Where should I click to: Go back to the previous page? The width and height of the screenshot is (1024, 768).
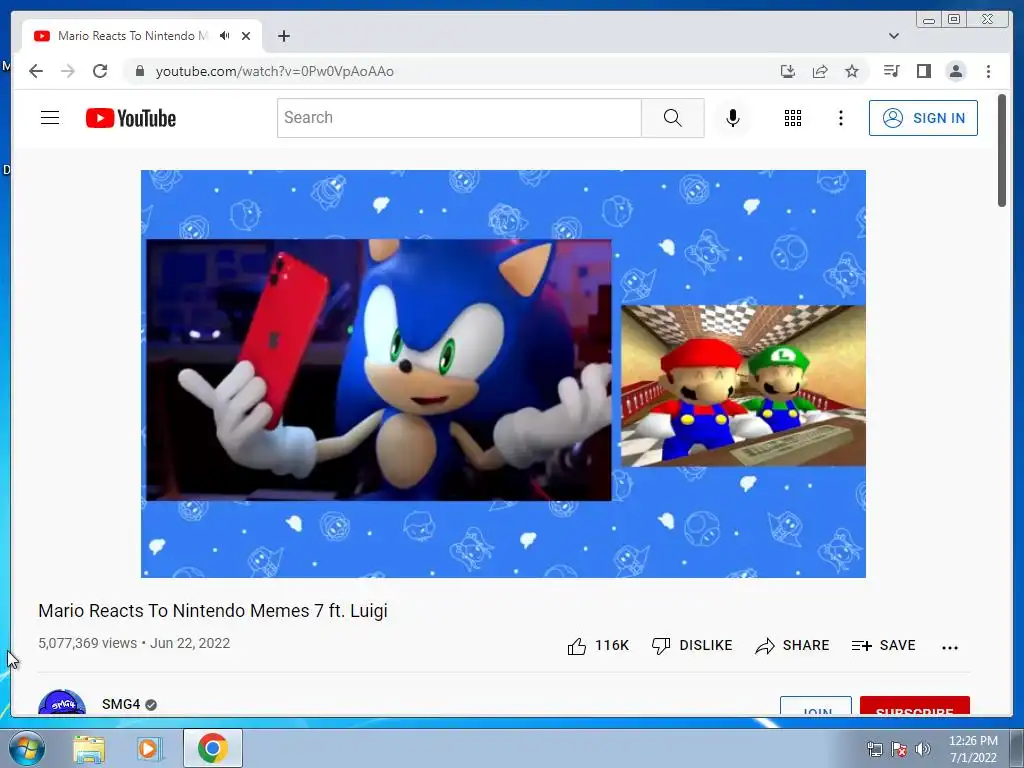click(36, 71)
